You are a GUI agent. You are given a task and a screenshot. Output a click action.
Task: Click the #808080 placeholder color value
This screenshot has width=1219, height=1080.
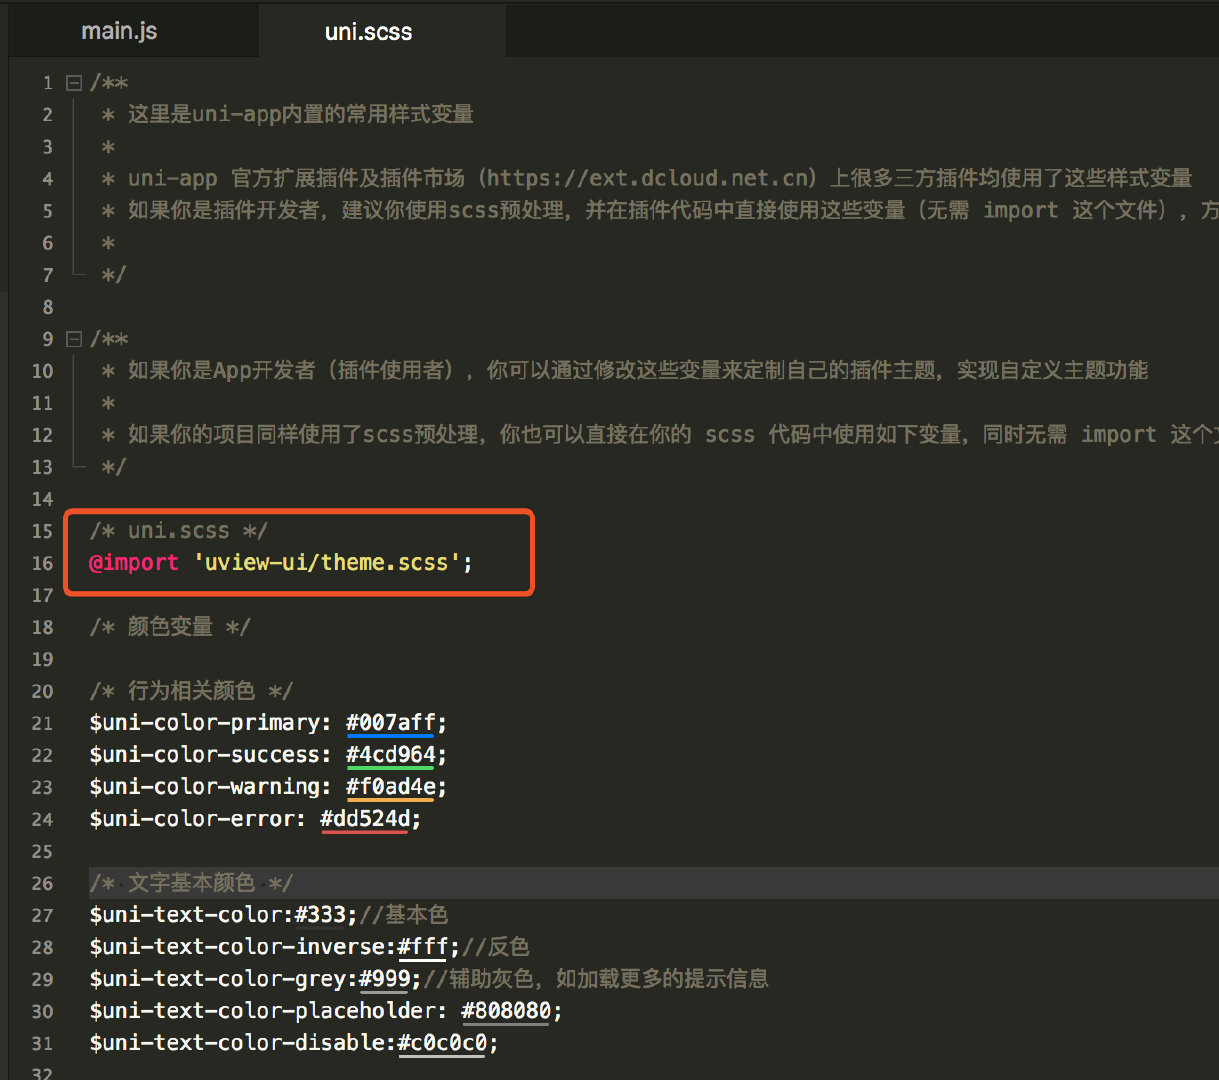point(505,1010)
